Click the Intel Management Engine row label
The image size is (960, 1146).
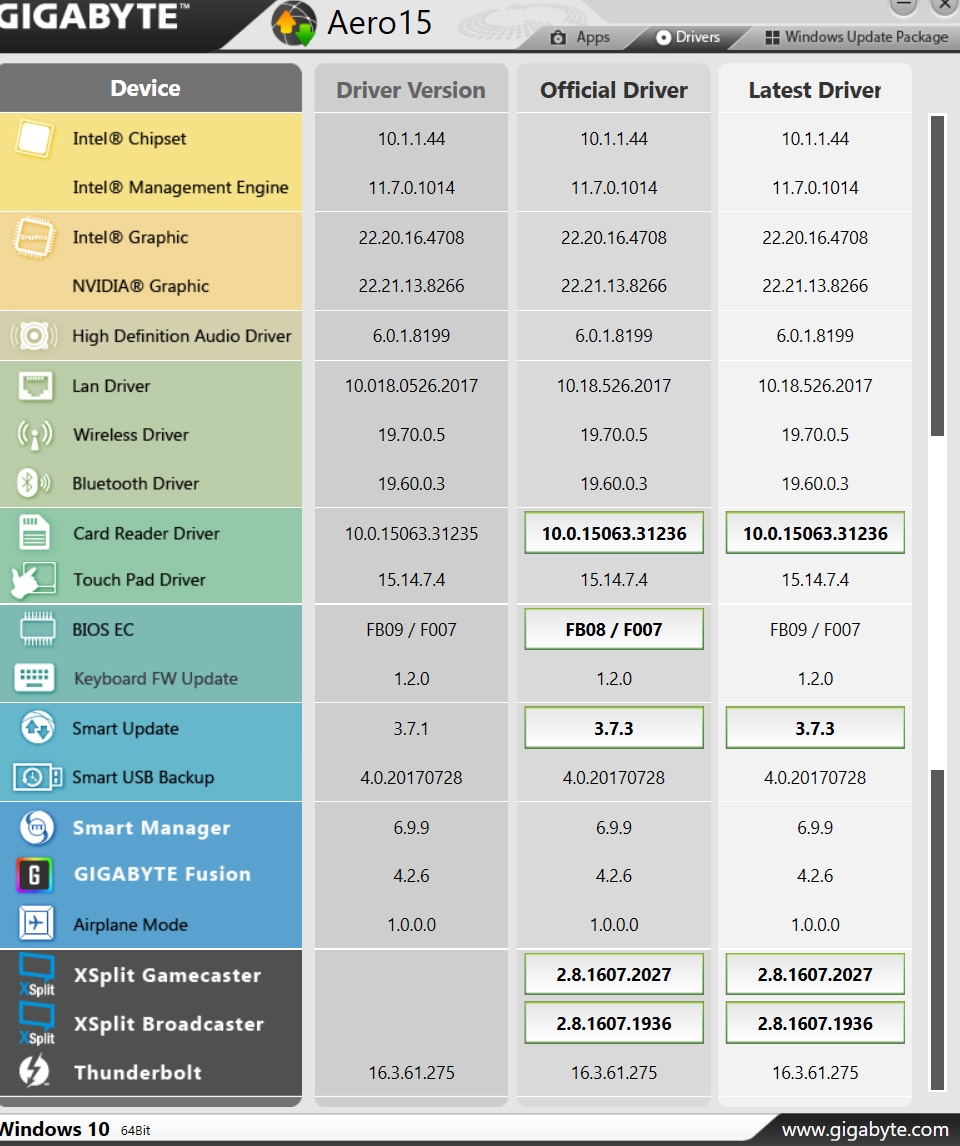[x=180, y=187]
